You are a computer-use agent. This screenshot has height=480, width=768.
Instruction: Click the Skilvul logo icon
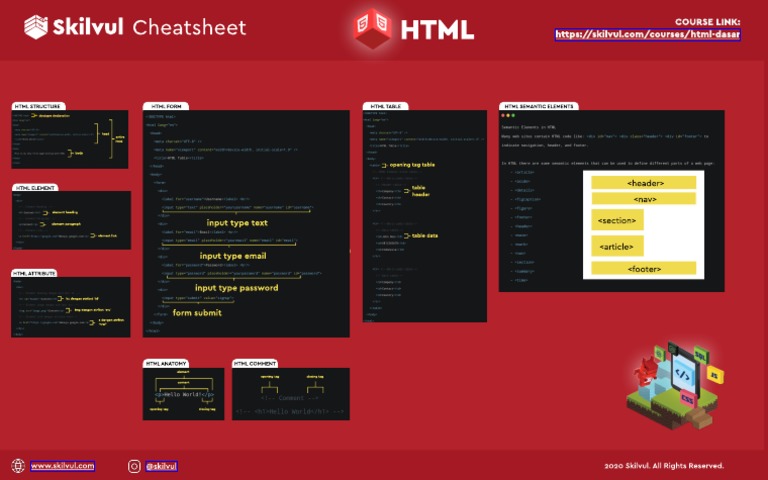pos(36,27)
